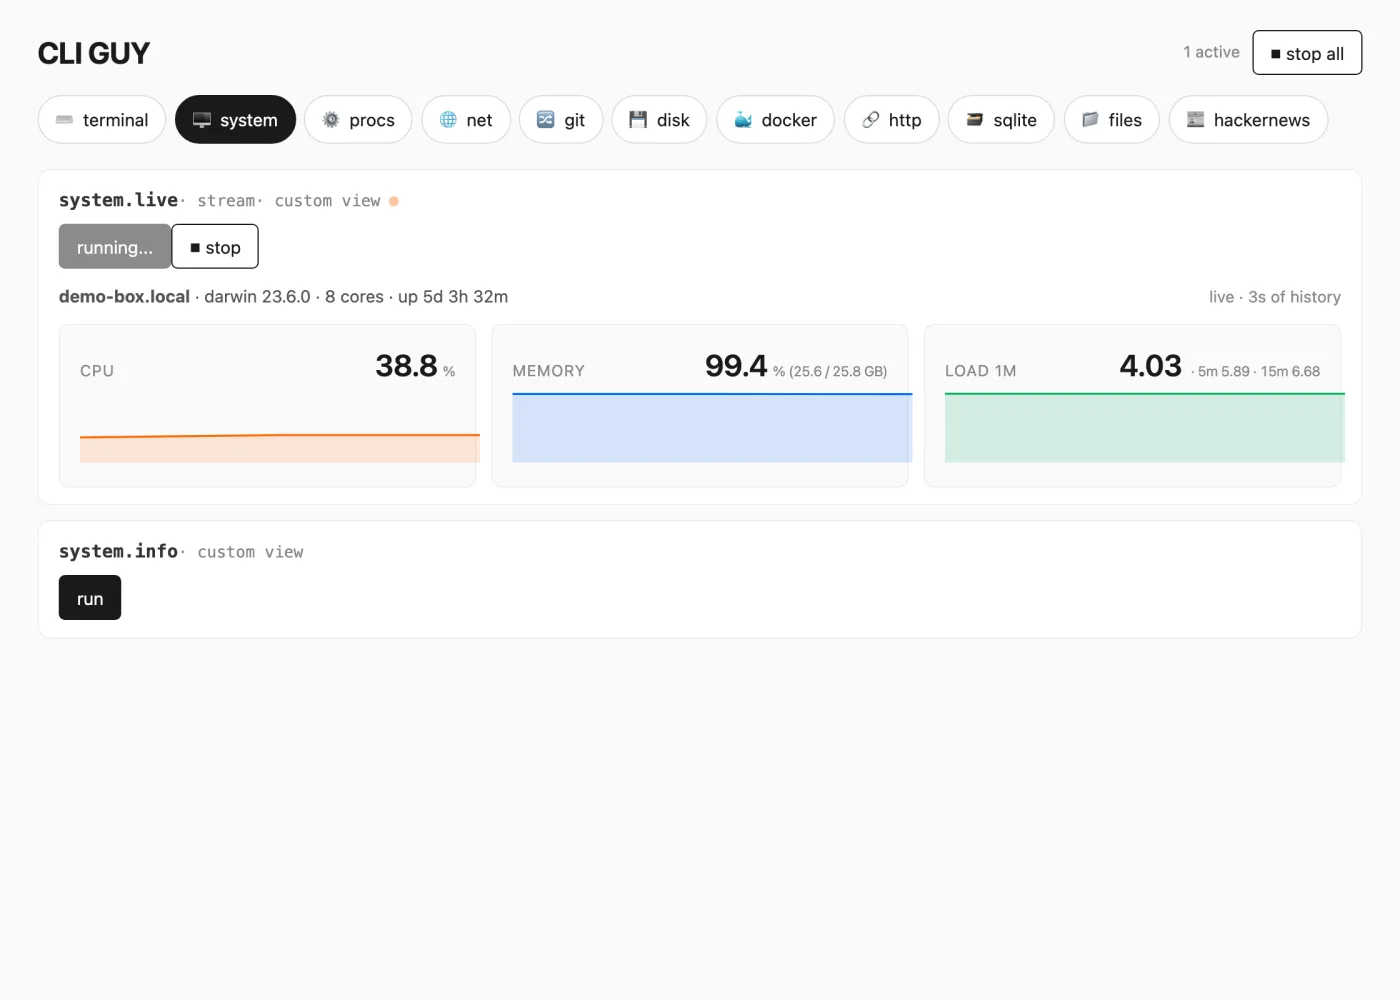Open the sqlite tab
The height and width of the screenshot is (1000, 1400).
(x=1001, y=120)
